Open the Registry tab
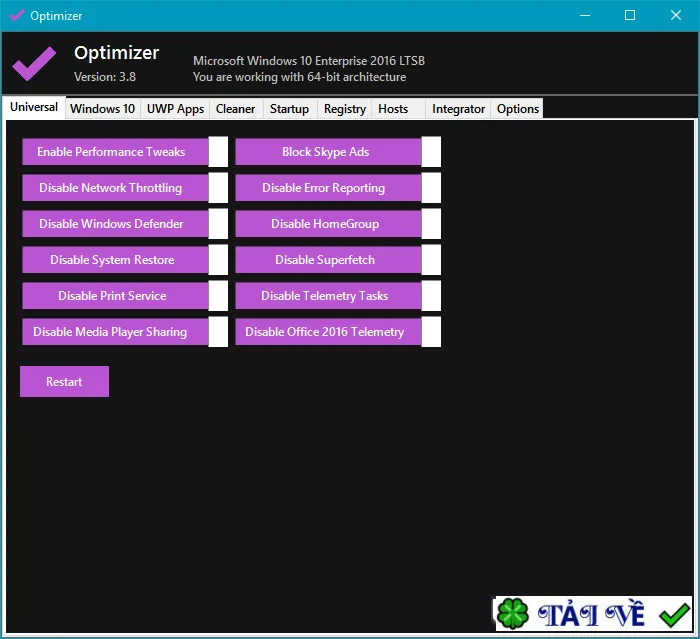The image size is (700, 639). point(345,109)
